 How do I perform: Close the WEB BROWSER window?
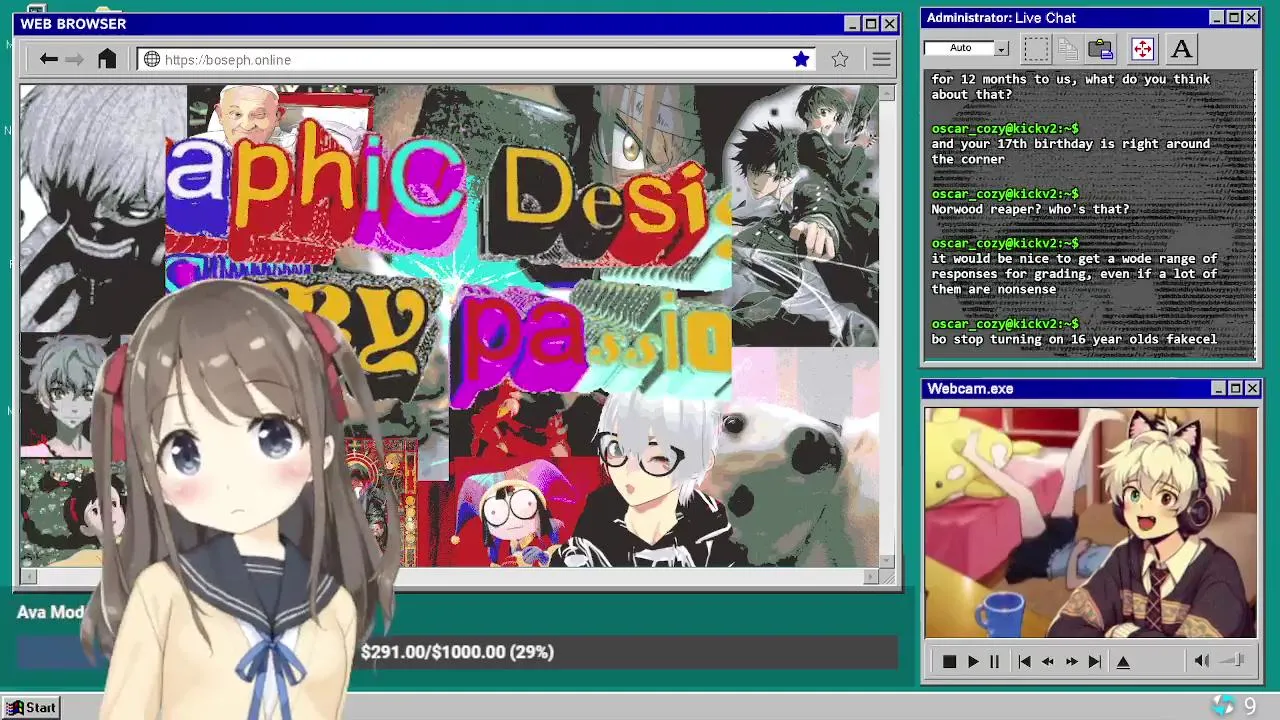coord(889,24)
